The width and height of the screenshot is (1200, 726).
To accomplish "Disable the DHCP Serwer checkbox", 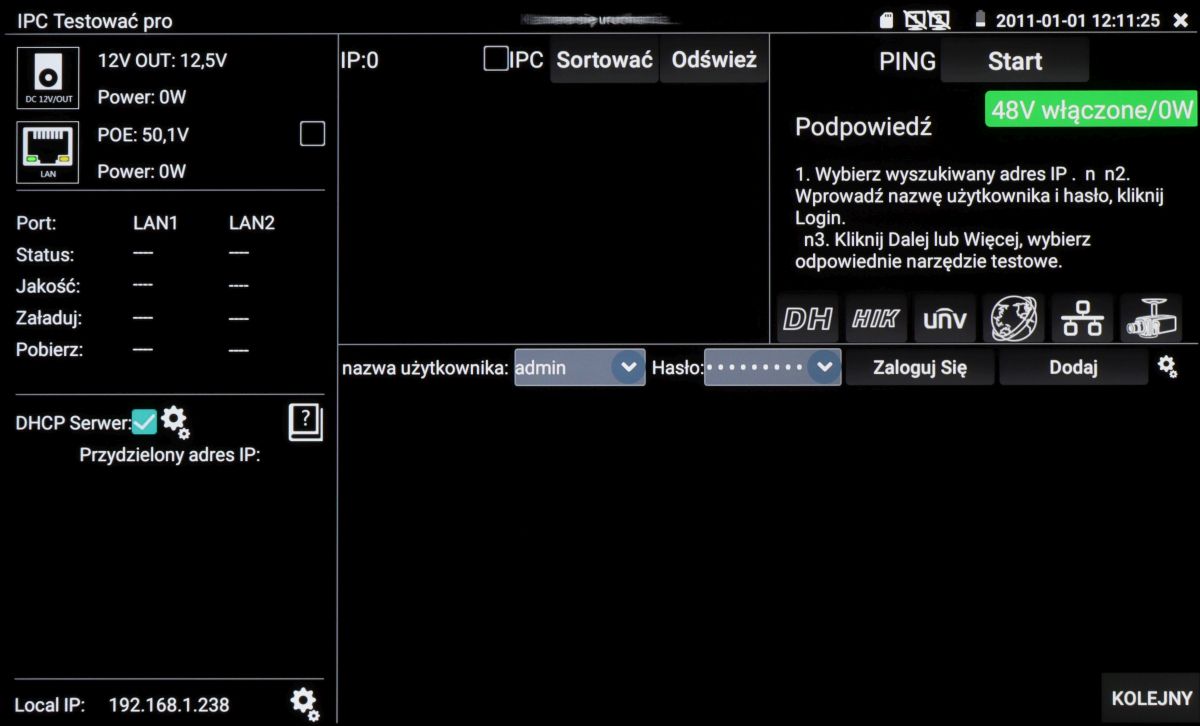I will (x=145, y=422).
